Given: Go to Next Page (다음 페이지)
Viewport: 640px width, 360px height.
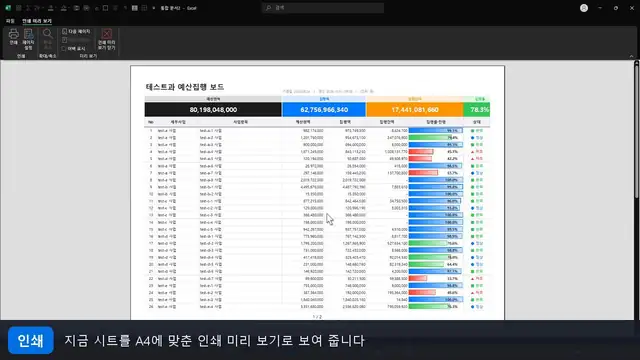Looking at the screenshot, I should click(76, 31).
